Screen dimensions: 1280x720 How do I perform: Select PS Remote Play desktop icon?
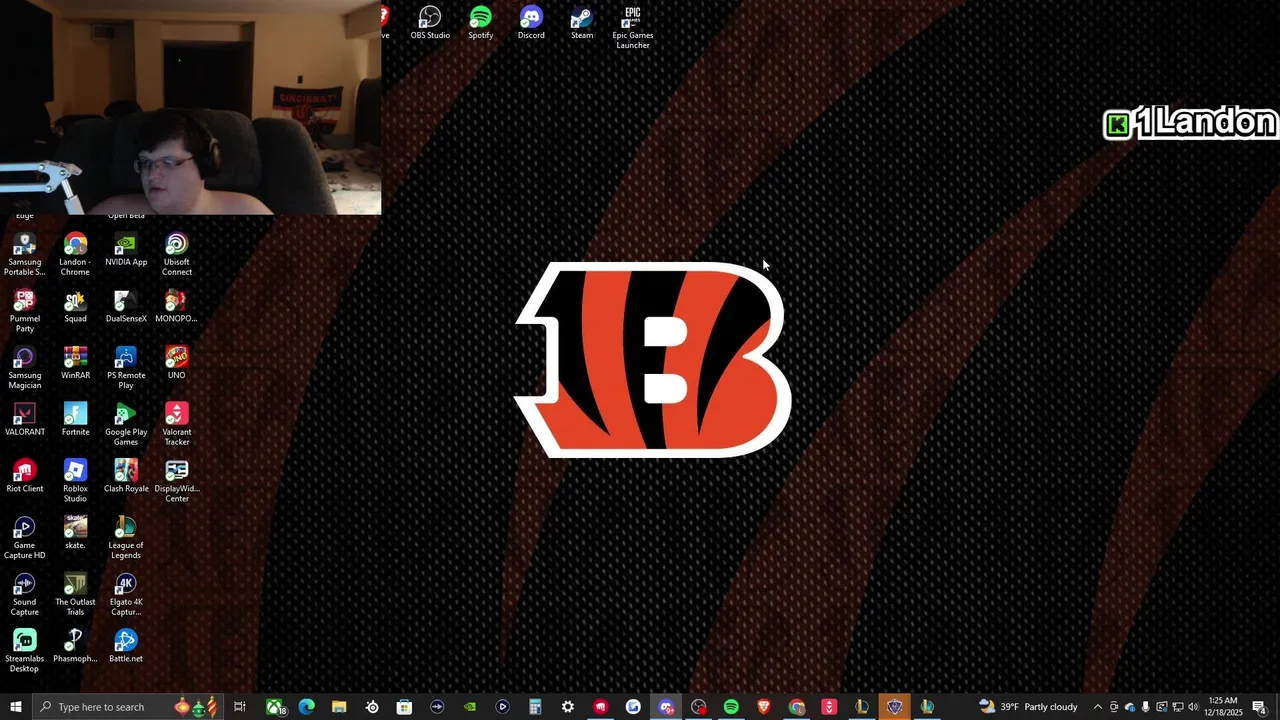[x=126, y=369]
